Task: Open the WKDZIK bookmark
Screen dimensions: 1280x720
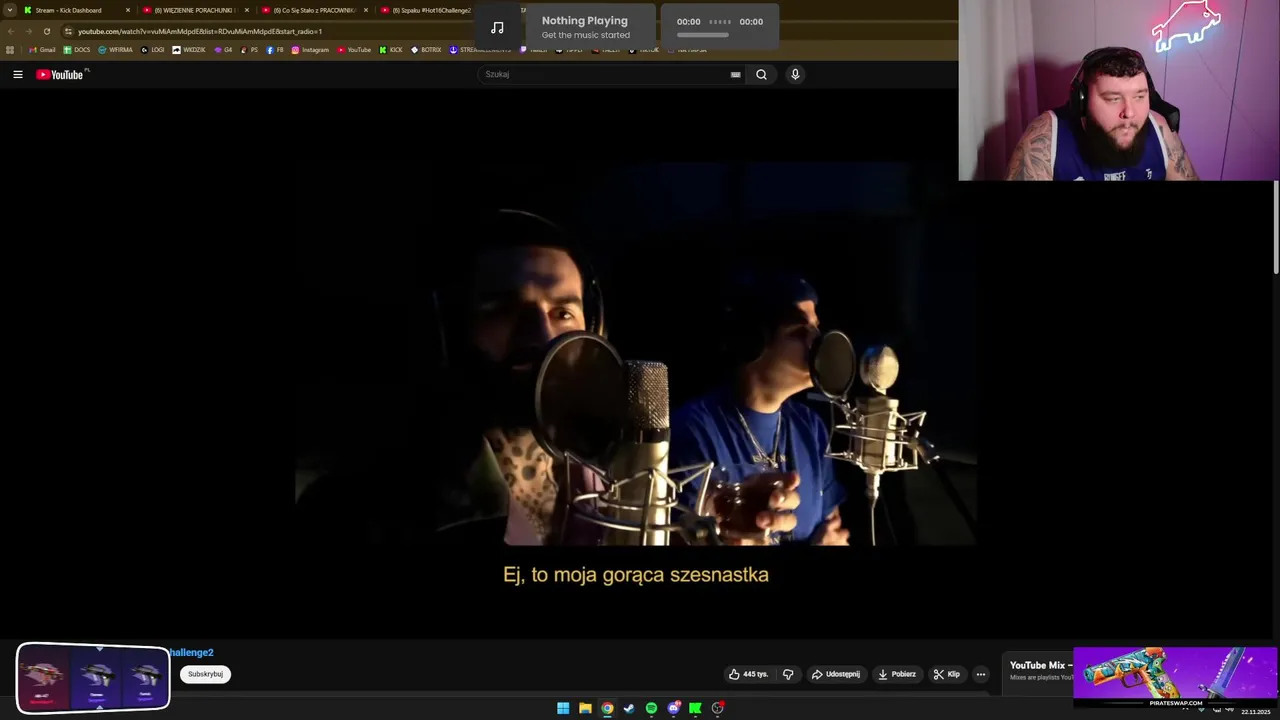Action: pyautogui.click(x=189, y=50)
